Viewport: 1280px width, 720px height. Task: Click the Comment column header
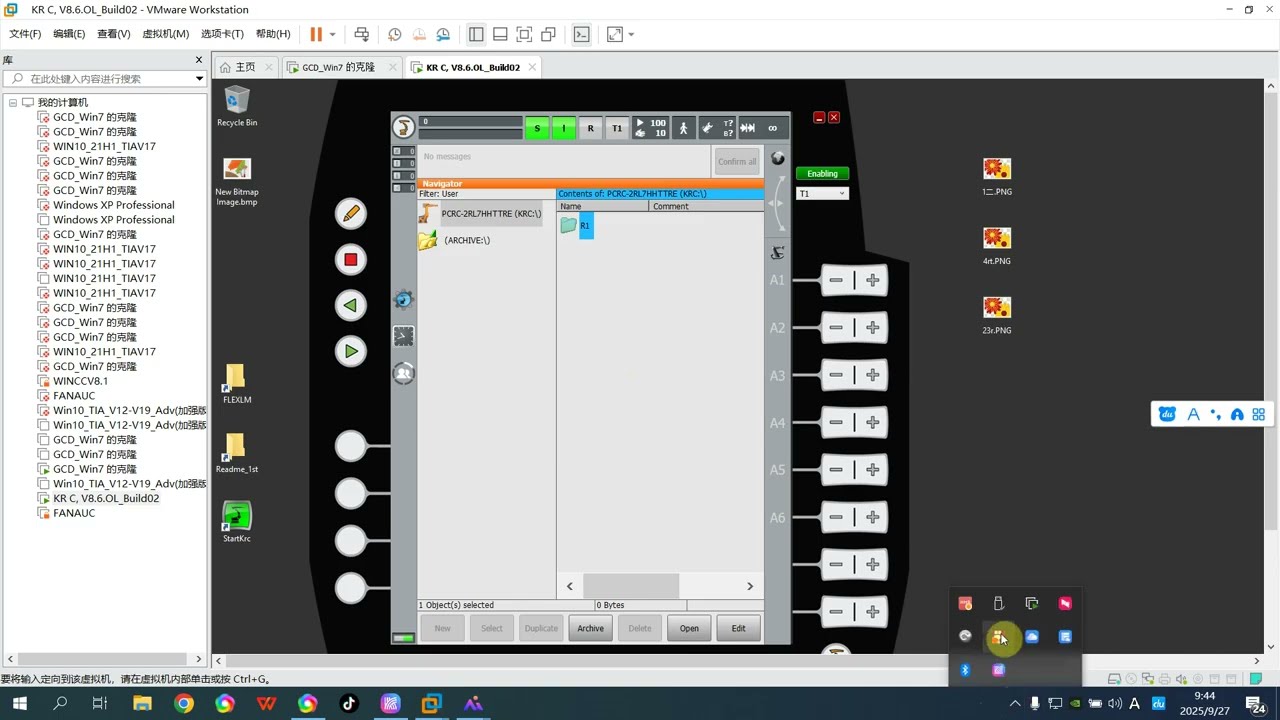(x=706, y=206)
